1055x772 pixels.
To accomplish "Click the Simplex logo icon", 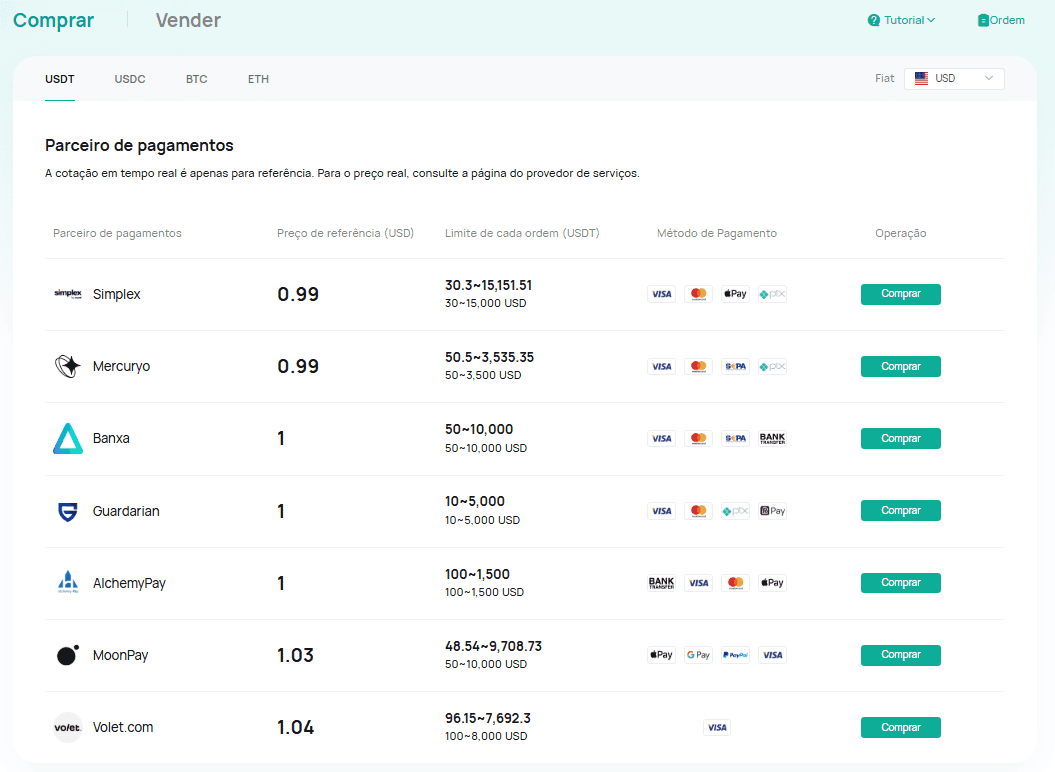I will (68, 293).
